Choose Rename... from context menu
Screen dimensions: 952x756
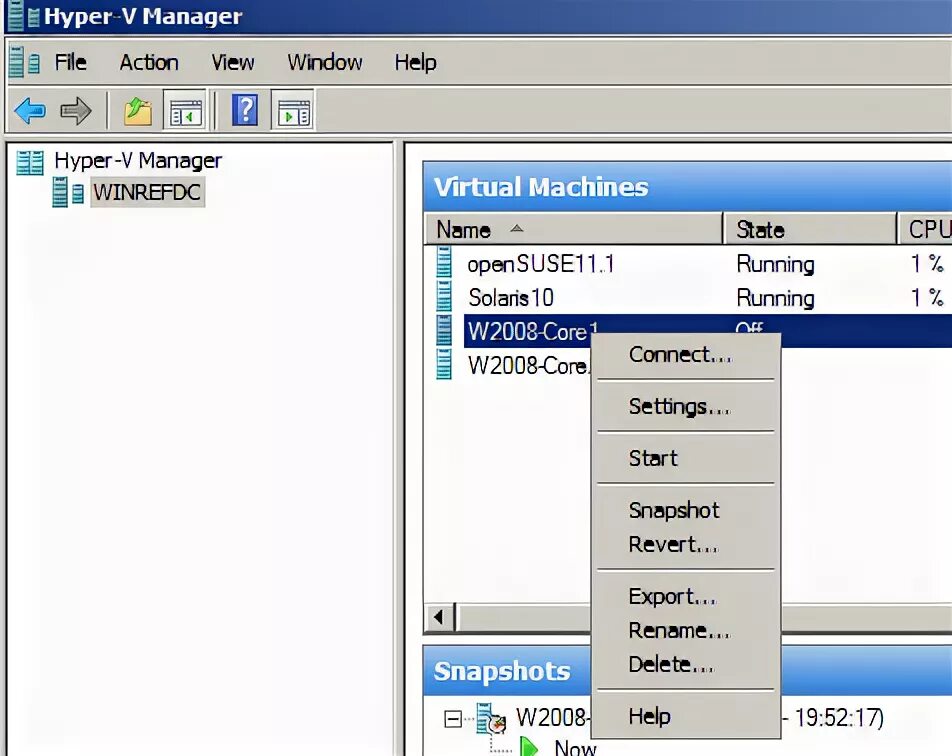(x=685, y=631)
